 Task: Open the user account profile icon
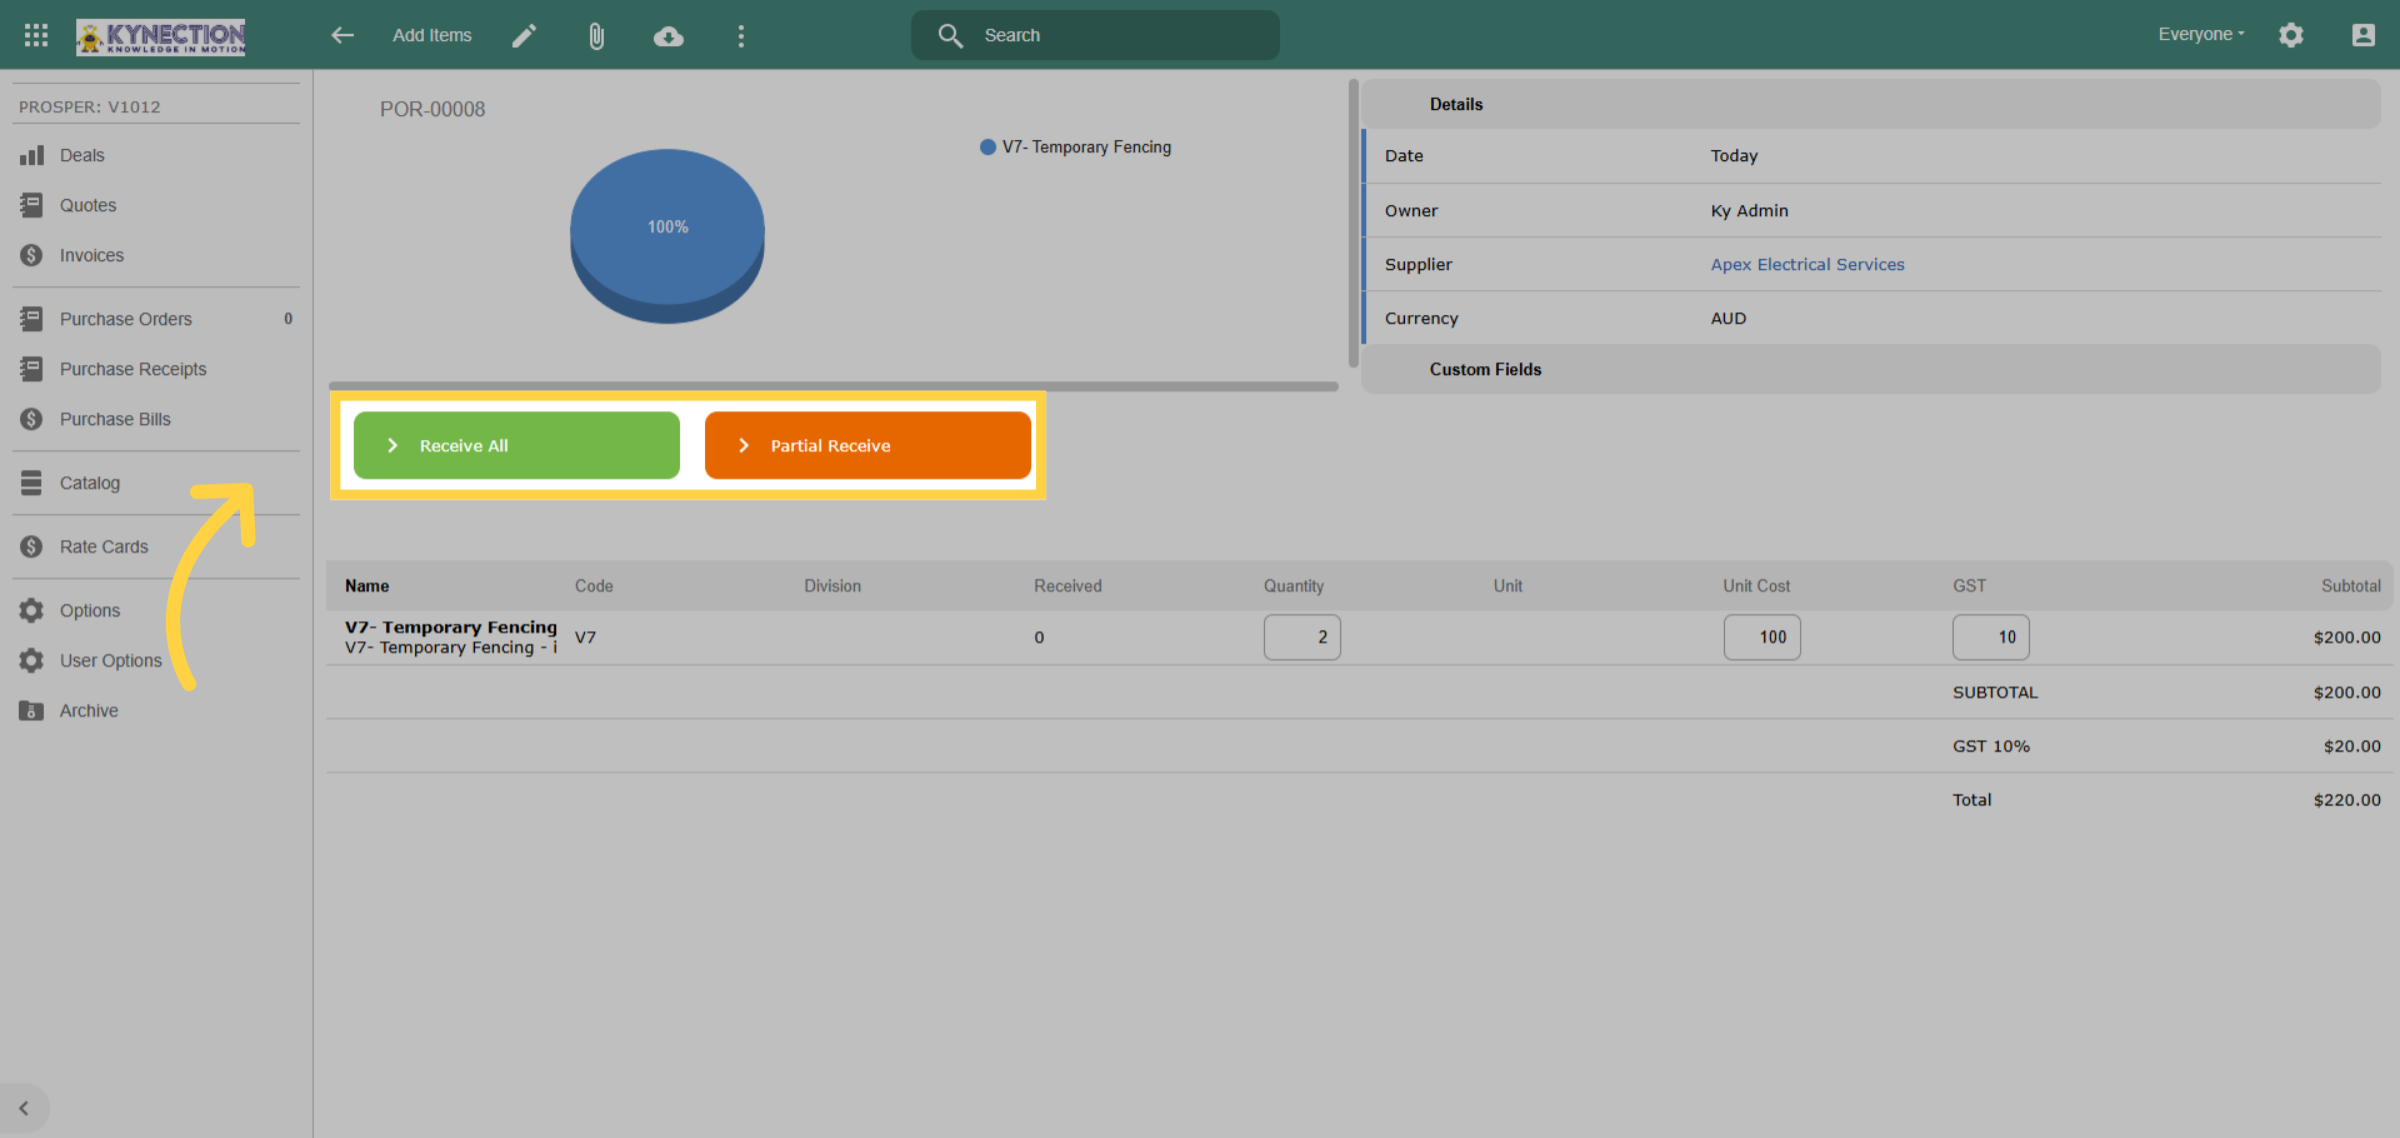point(2363,35)
